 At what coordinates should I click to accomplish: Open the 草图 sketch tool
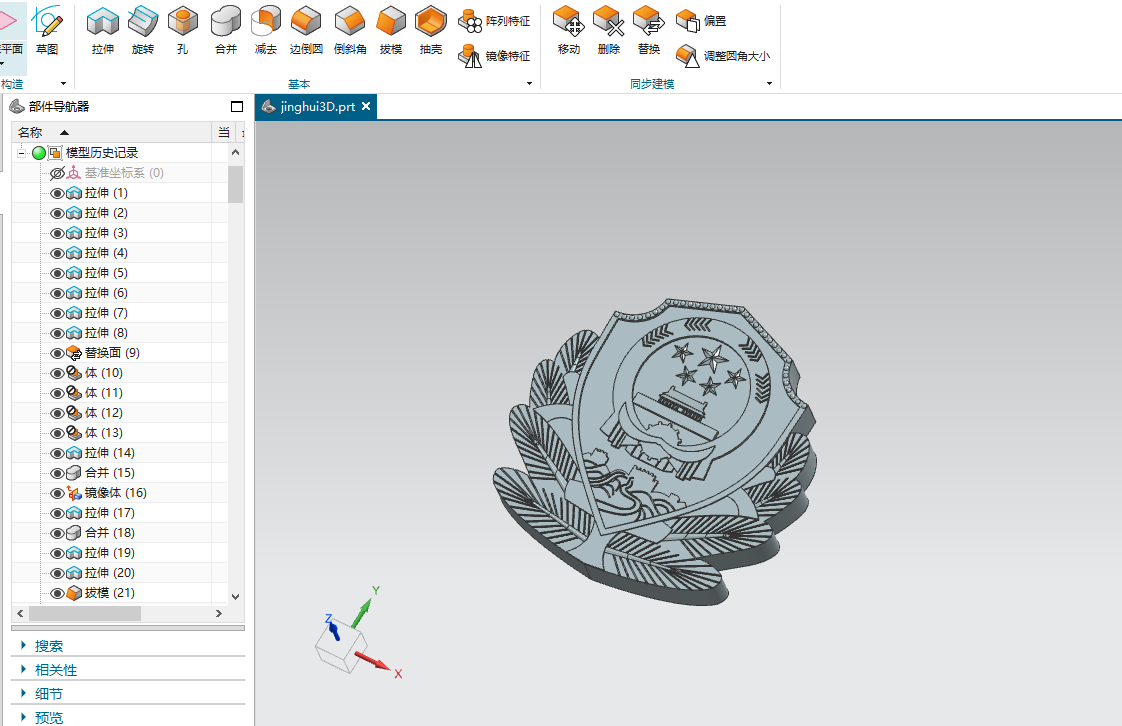(47, 31)
